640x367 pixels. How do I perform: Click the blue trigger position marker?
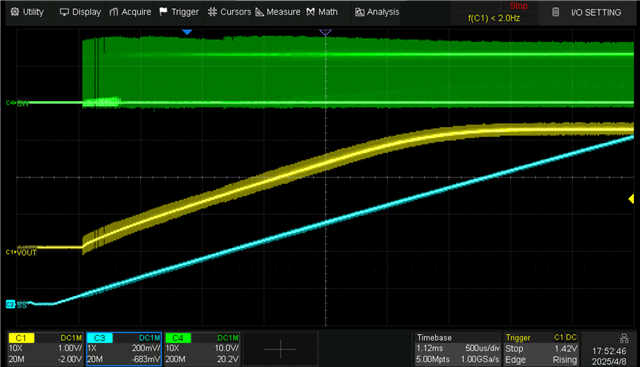[x=187, y=32]
